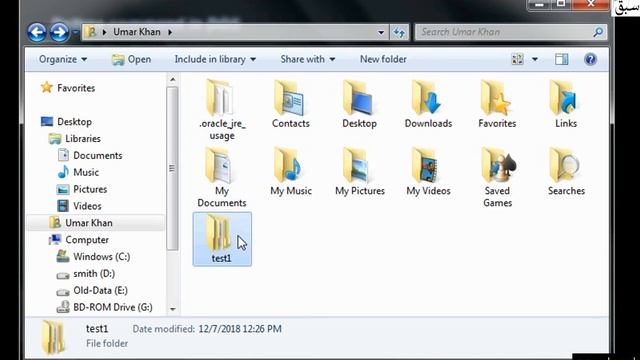The width and height of the screenshot is (640, 360).
Task: Click the navigation pane scroll down arrow
Action: point(172,309)
